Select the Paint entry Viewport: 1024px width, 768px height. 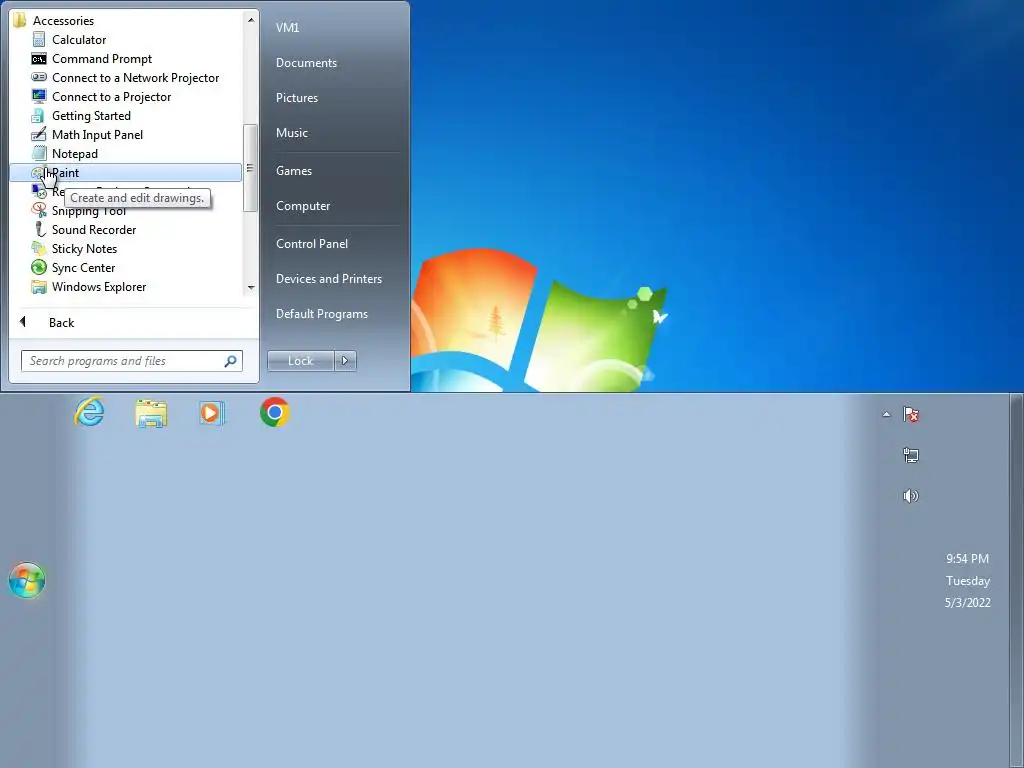coord(125,172)
